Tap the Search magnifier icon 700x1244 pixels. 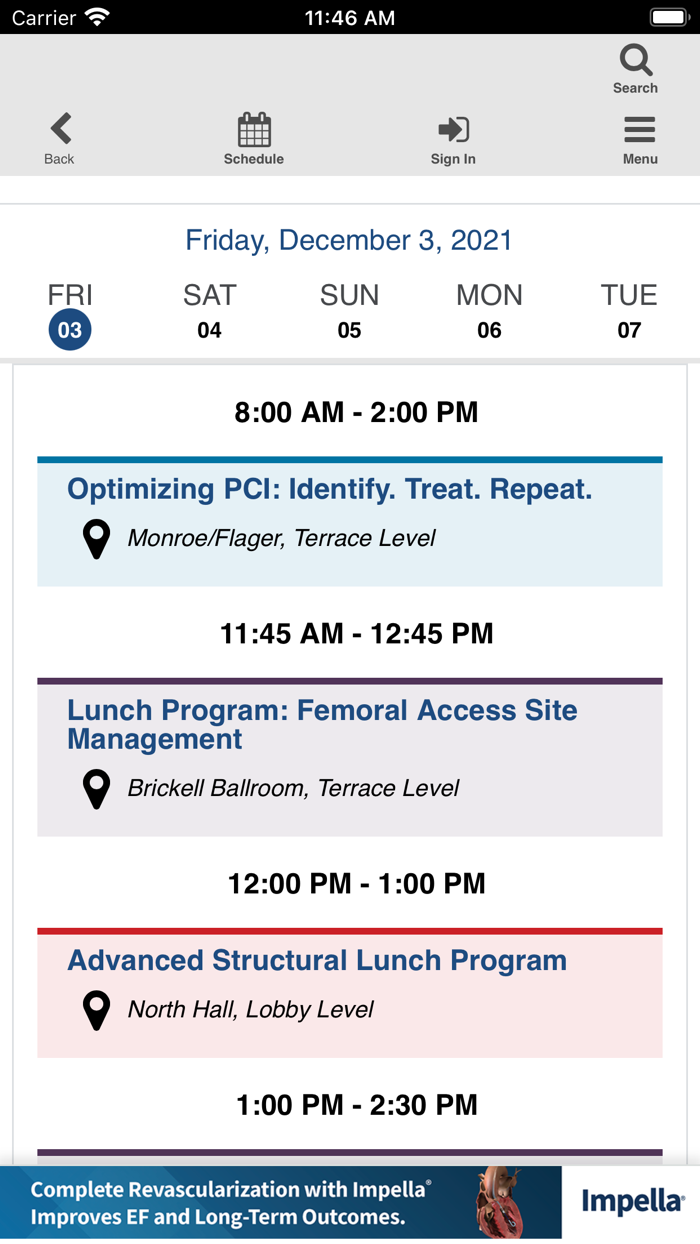pos(635,62)
